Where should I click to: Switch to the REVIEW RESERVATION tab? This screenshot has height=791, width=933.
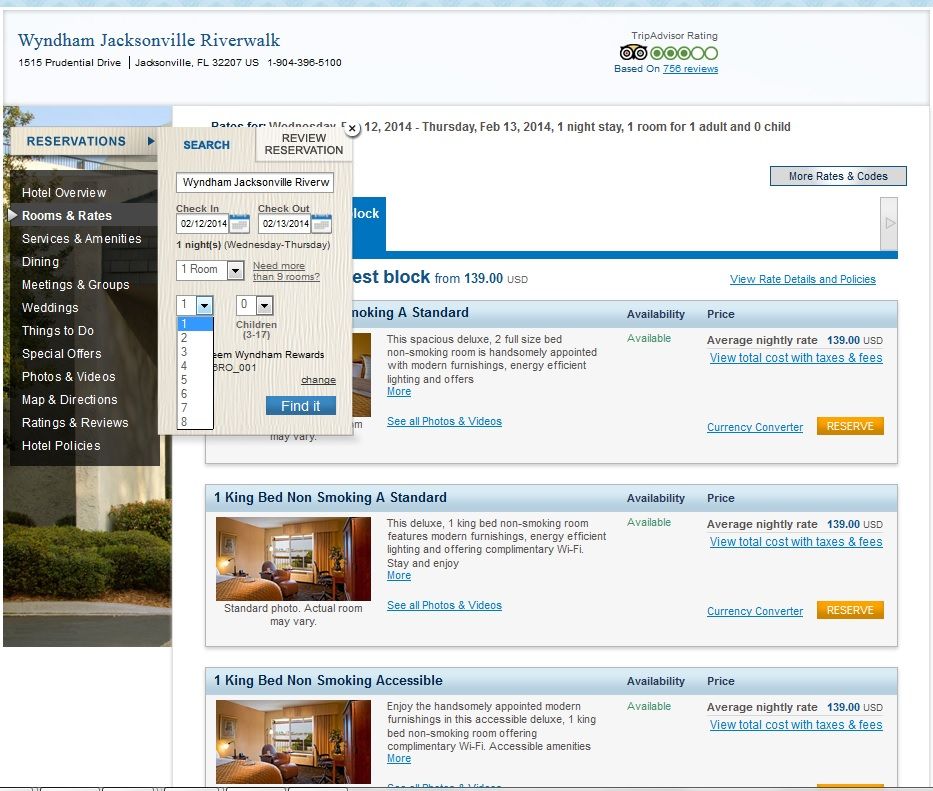(304, 144)
